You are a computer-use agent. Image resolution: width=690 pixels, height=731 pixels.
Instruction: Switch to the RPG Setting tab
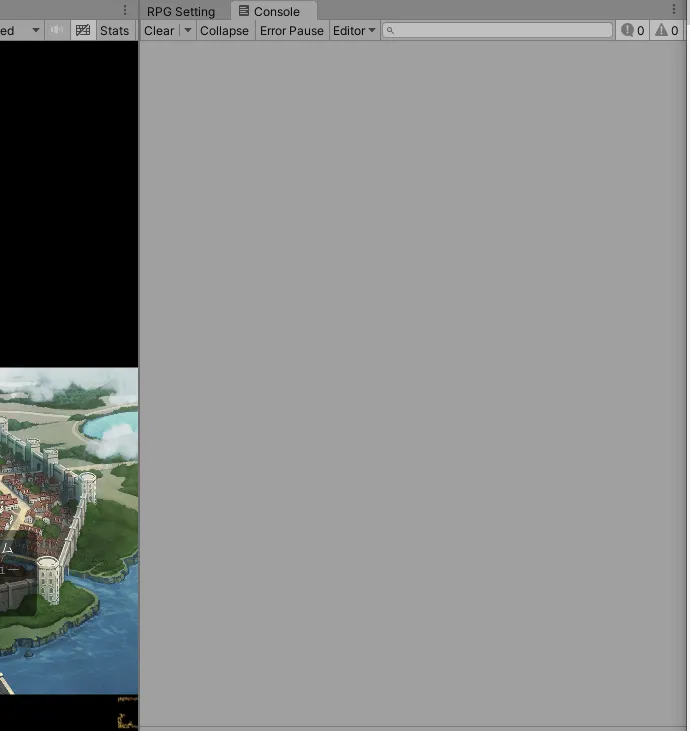pos(181,12)
